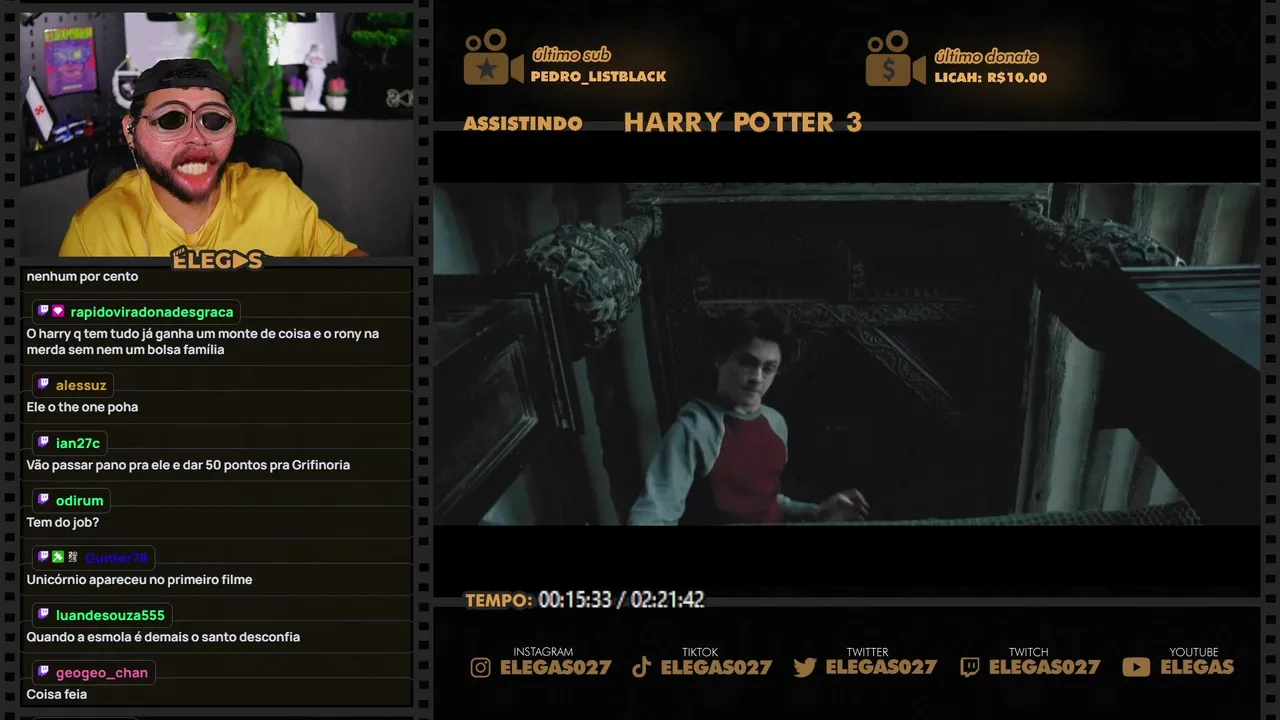The width and height of the screenshot is (1280, 720).
Task: Click the Twitch badge beside ian27c
Action: pyautogui.click(x=43, y=443)
